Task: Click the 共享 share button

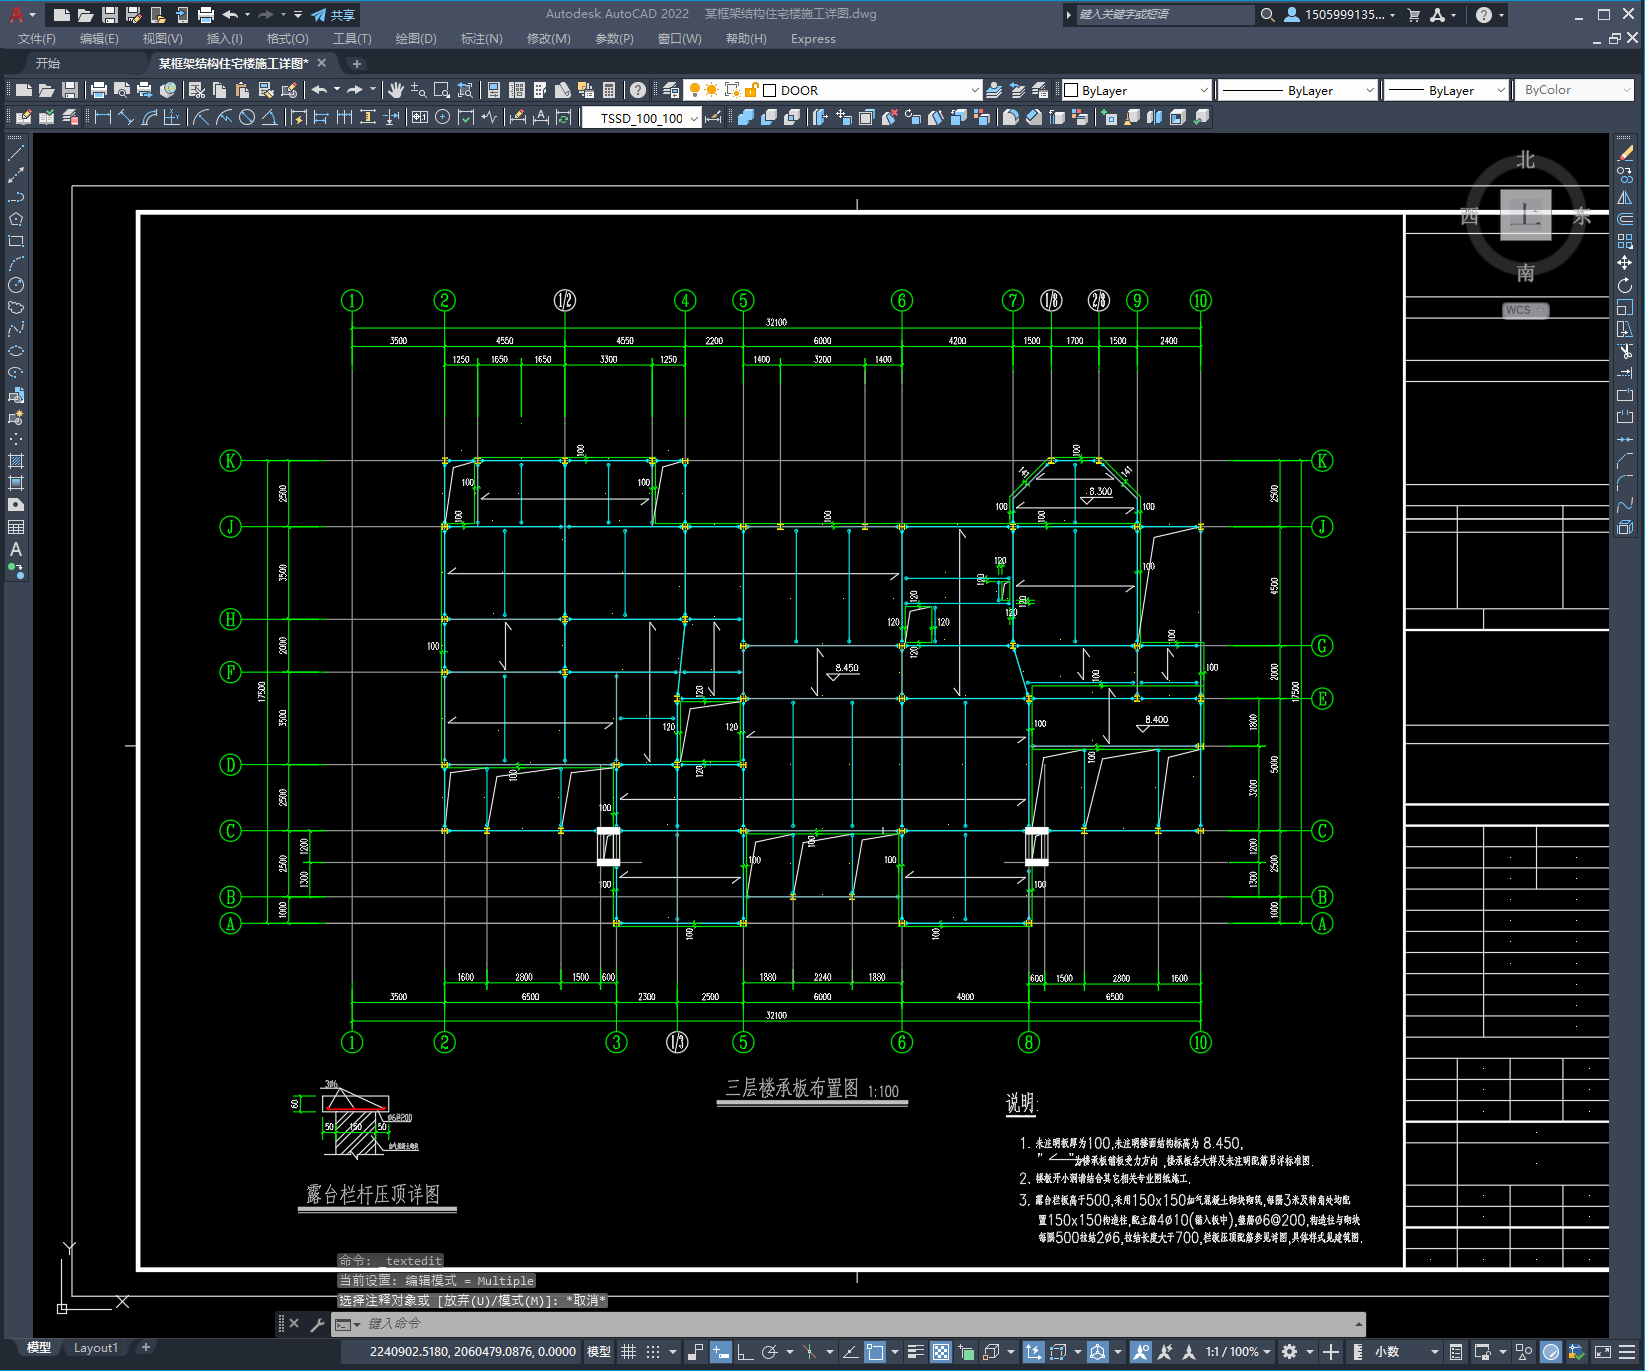Action: [333, 15]
